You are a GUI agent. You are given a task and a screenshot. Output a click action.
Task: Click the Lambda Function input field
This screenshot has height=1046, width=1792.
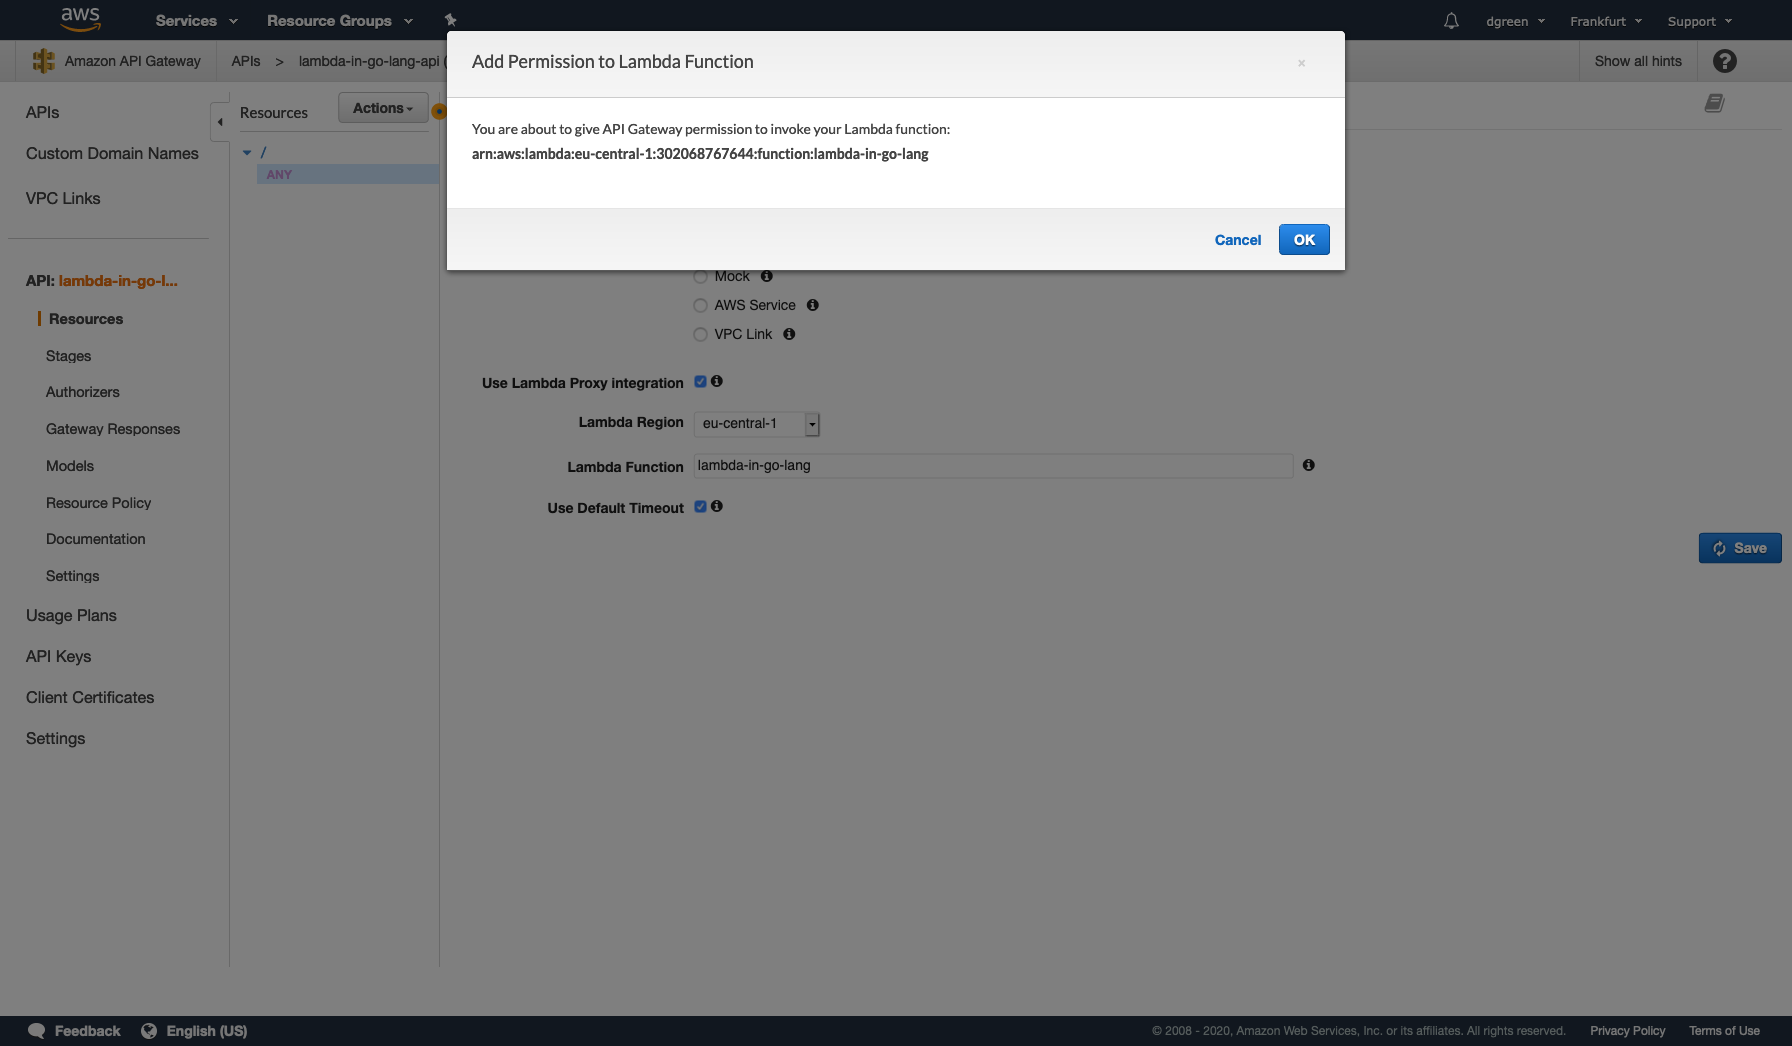(x=993, y=466)
